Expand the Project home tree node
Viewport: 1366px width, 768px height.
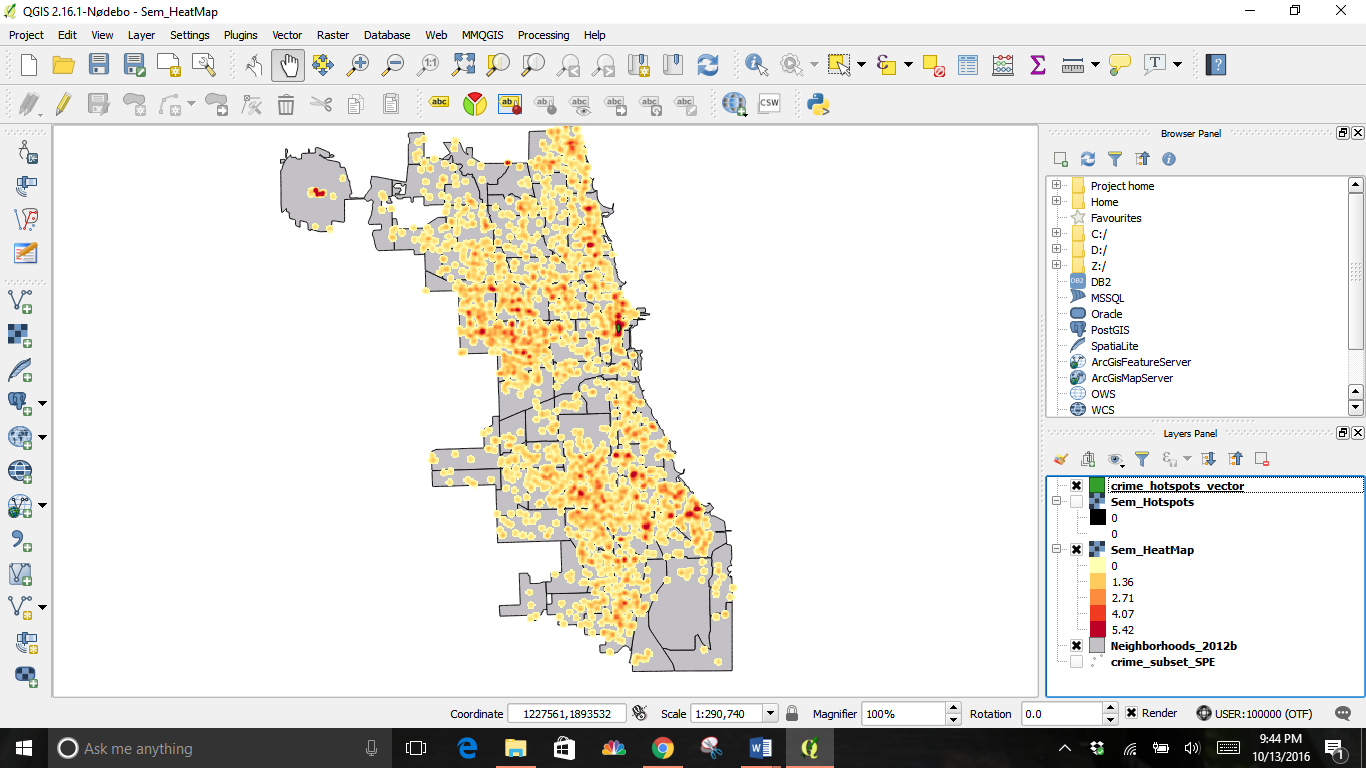1056,186
